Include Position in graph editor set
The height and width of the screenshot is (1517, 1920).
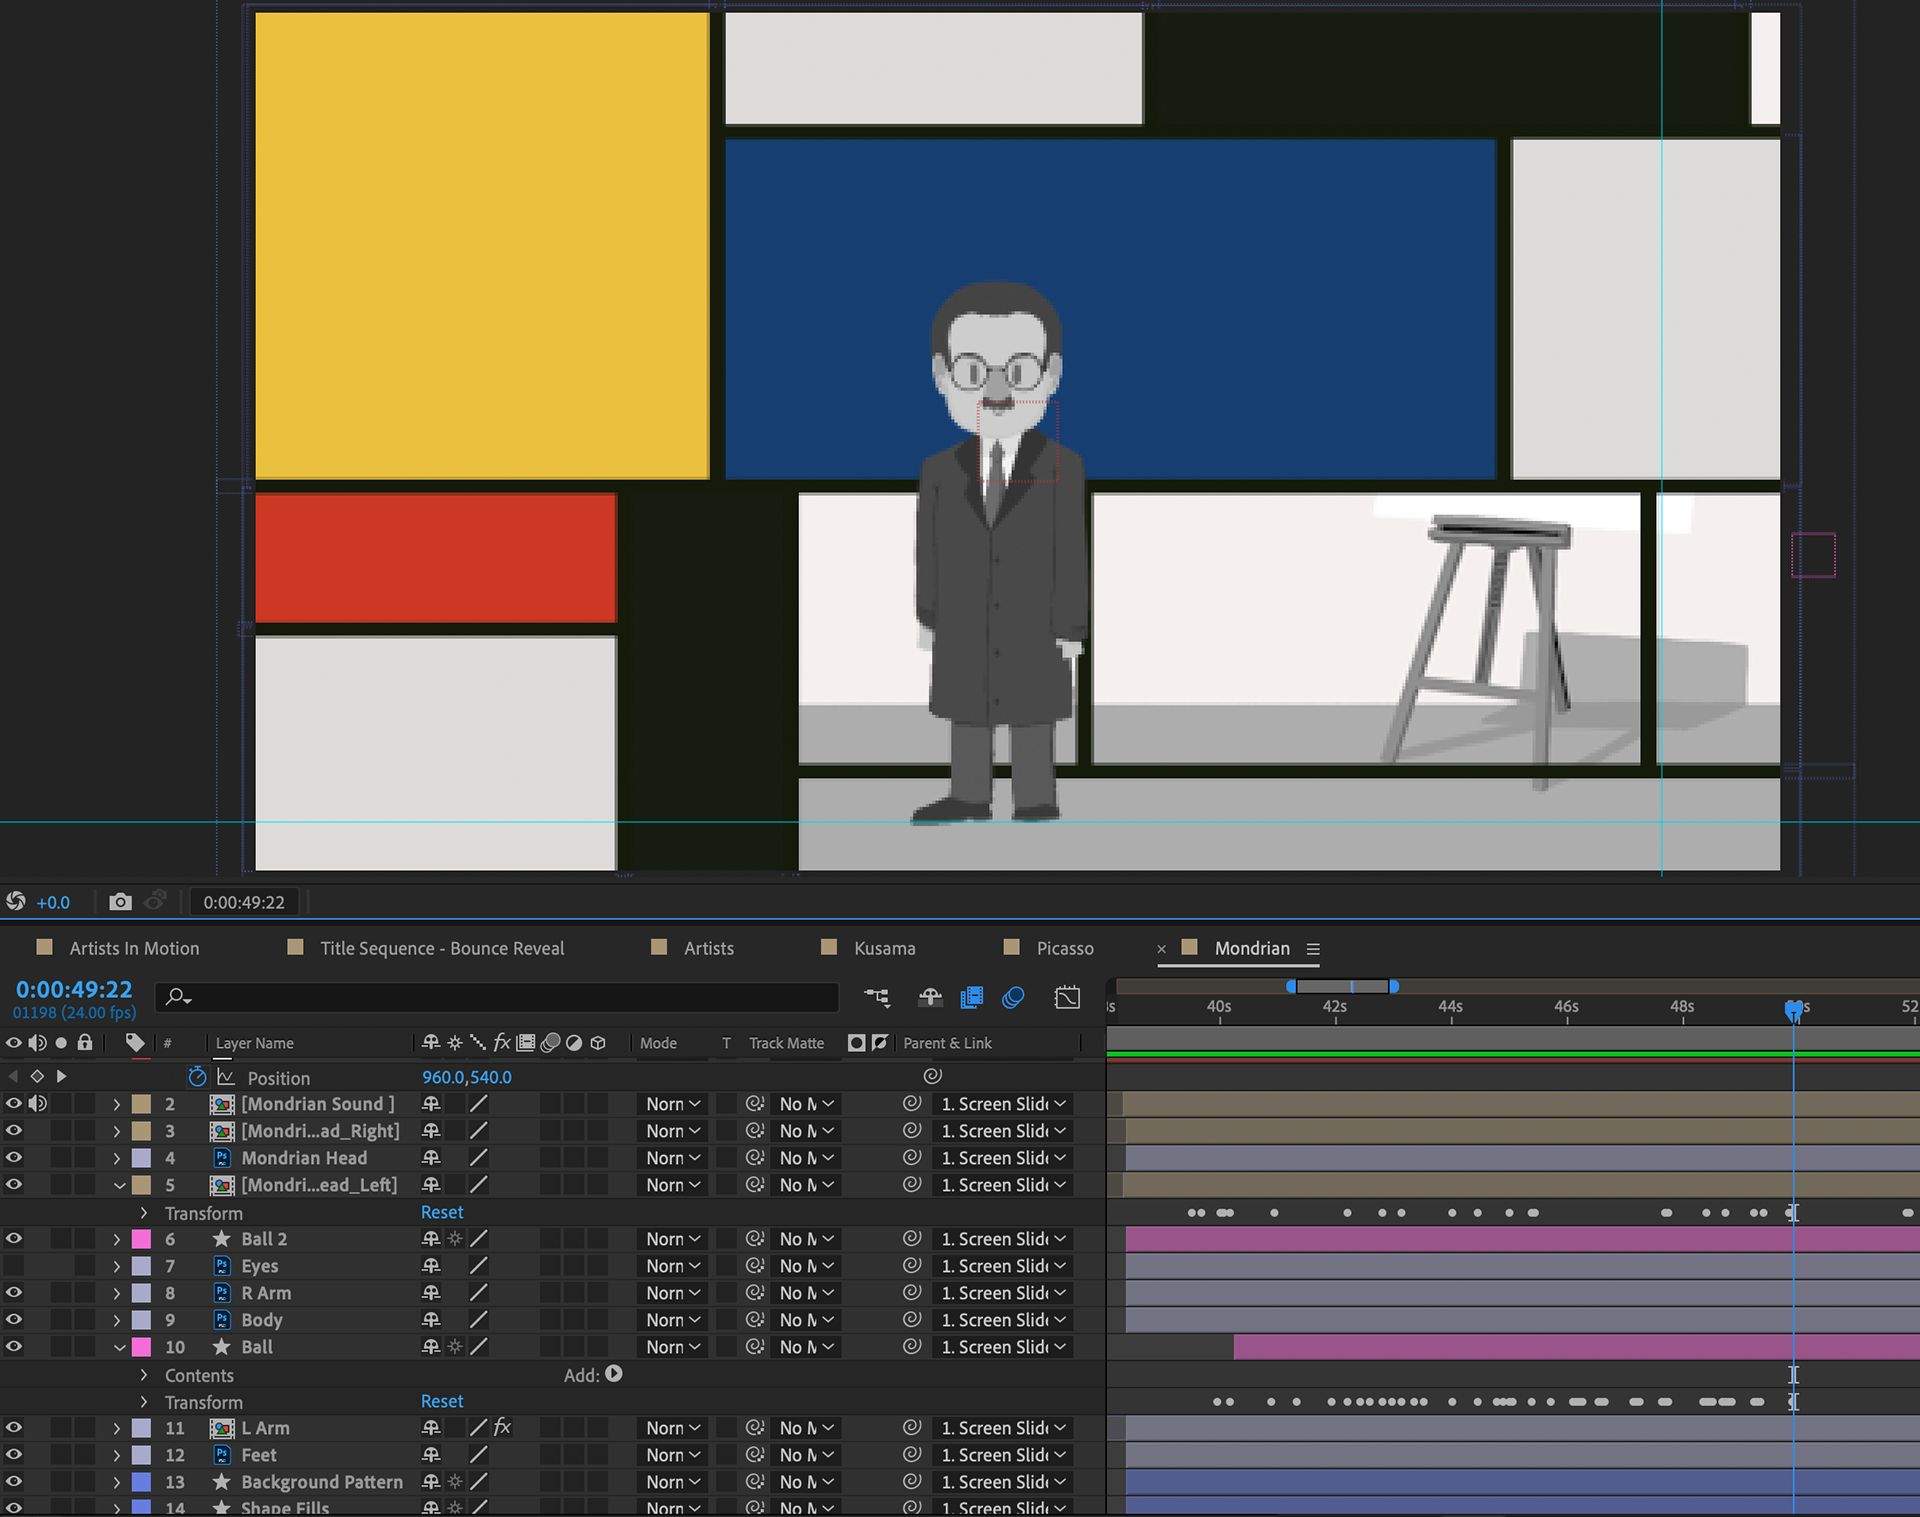(x=226, y=1077)
